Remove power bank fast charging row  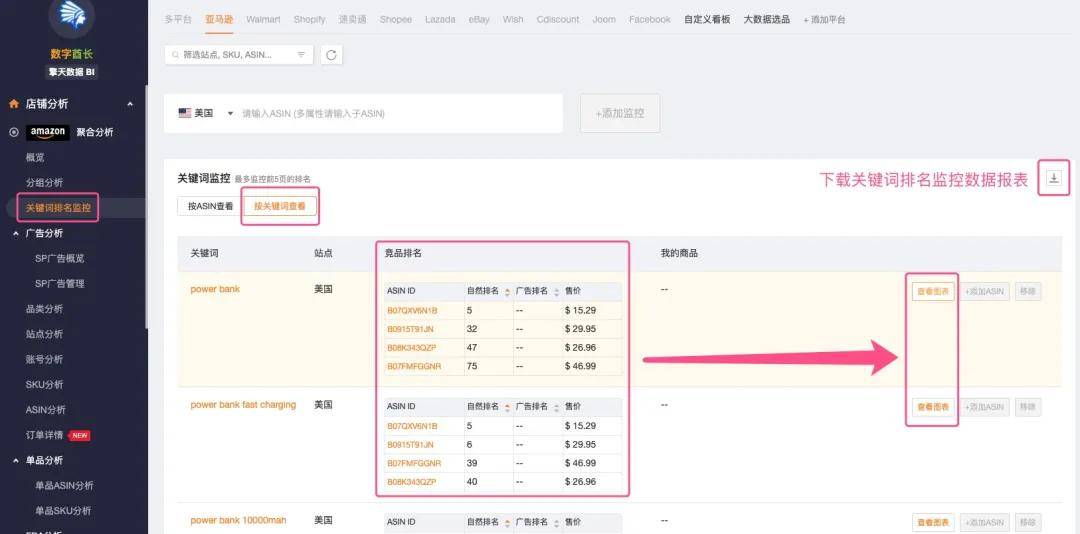tap(1028, 407)
